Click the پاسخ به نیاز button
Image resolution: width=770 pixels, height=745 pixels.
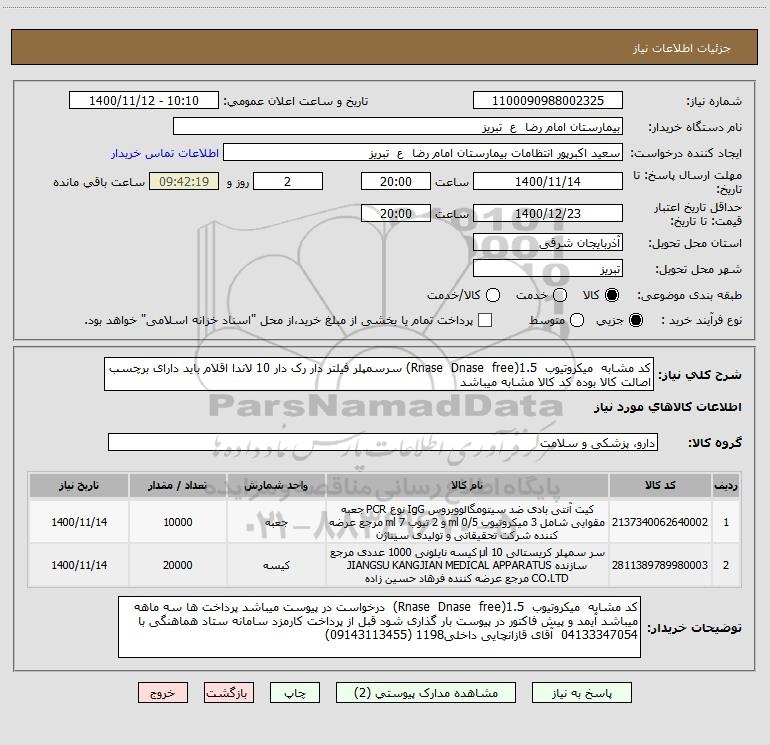click(x=581, y=692)
